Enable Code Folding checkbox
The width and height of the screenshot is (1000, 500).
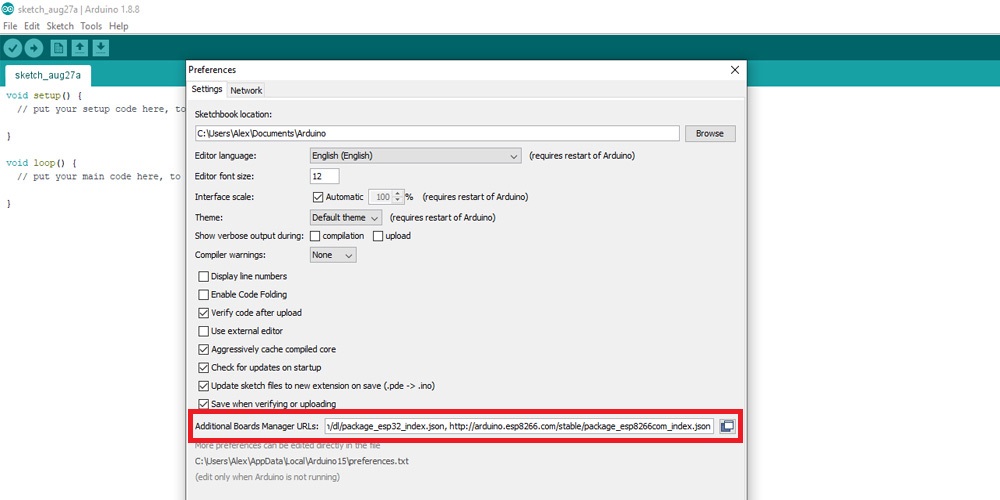(203, 295)
